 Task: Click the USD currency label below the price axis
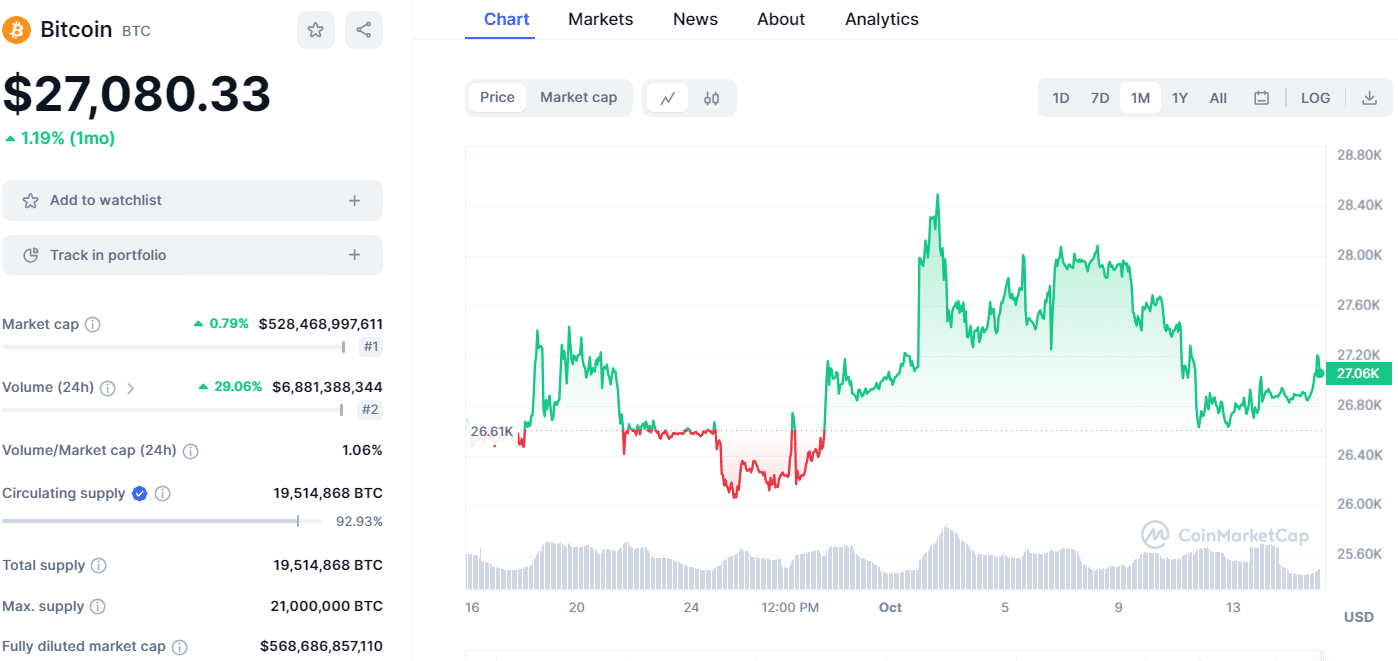coord(1359,617)
